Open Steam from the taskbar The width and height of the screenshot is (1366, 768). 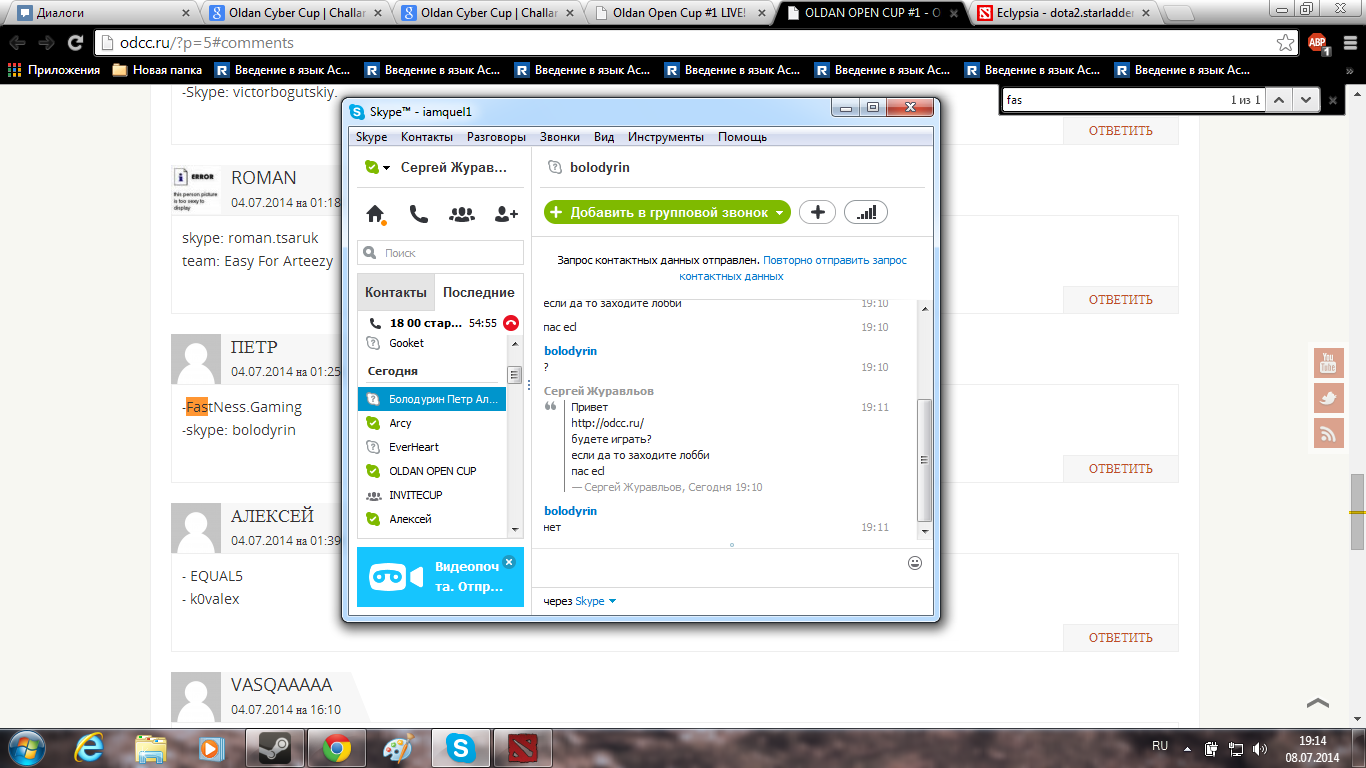point(275,748)
